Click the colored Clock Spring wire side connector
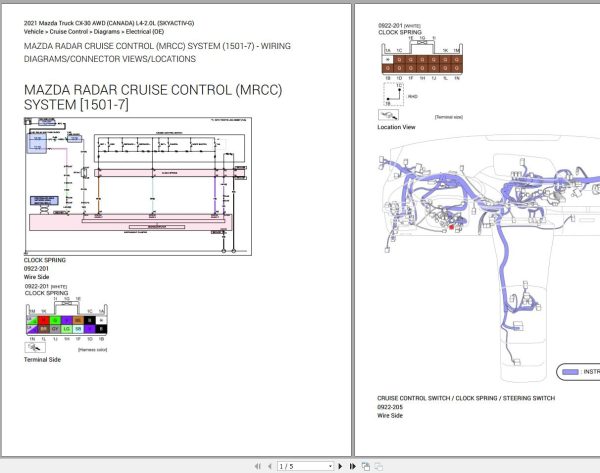This screenshot has width=600, height=473. pyautogui.click(x=67, y=319)
